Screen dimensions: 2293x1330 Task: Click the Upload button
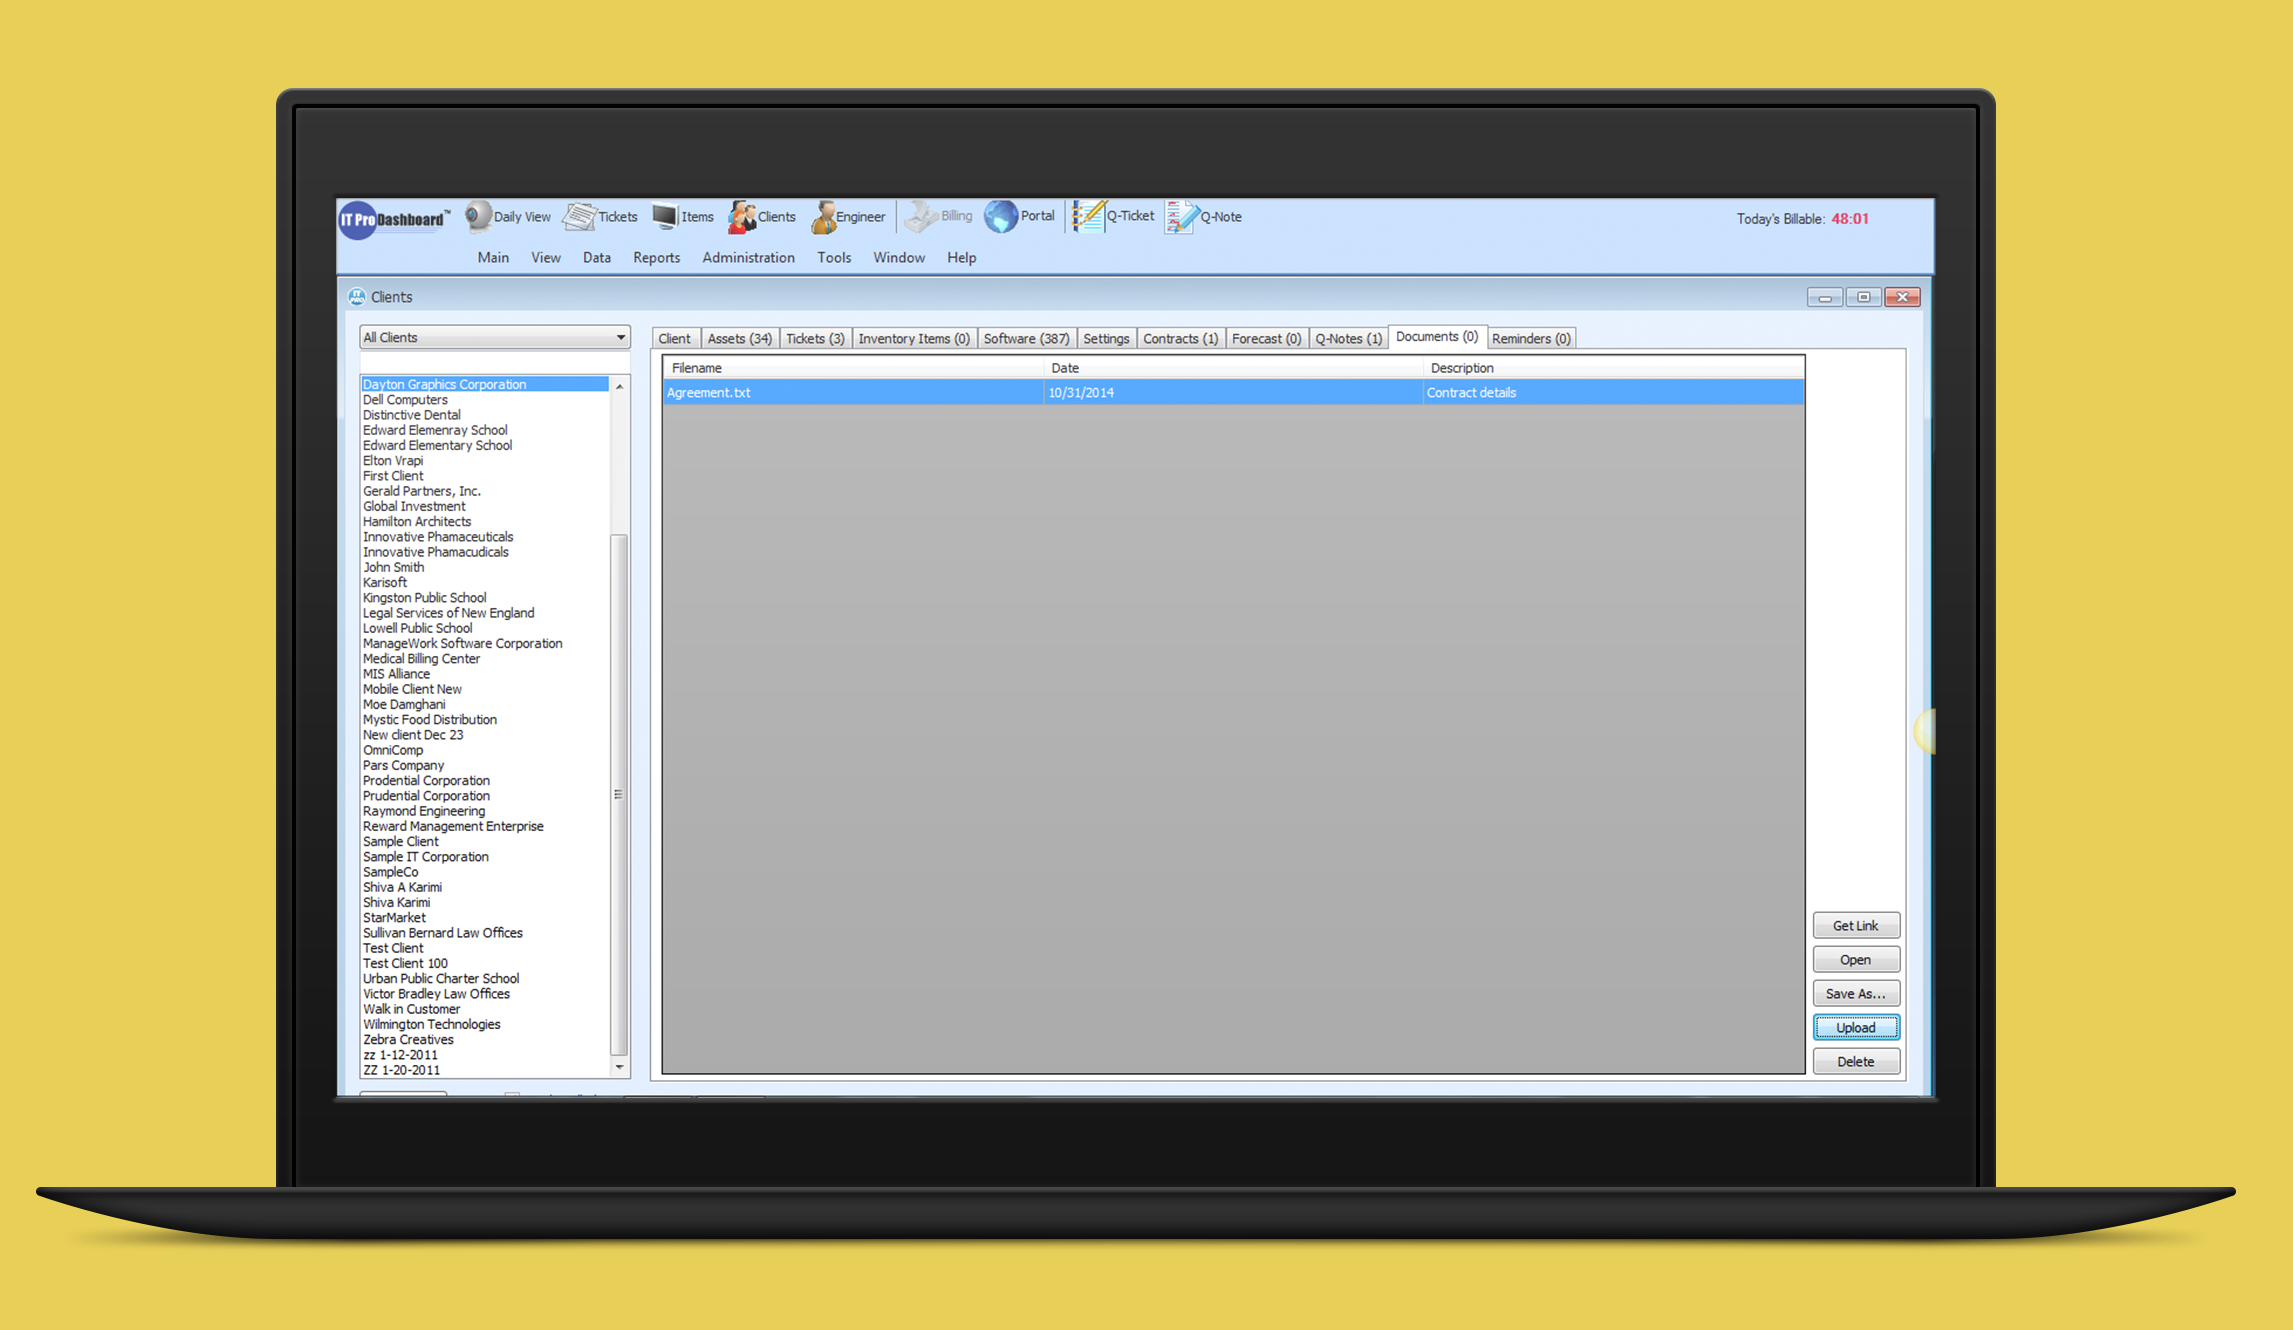1855,1027
